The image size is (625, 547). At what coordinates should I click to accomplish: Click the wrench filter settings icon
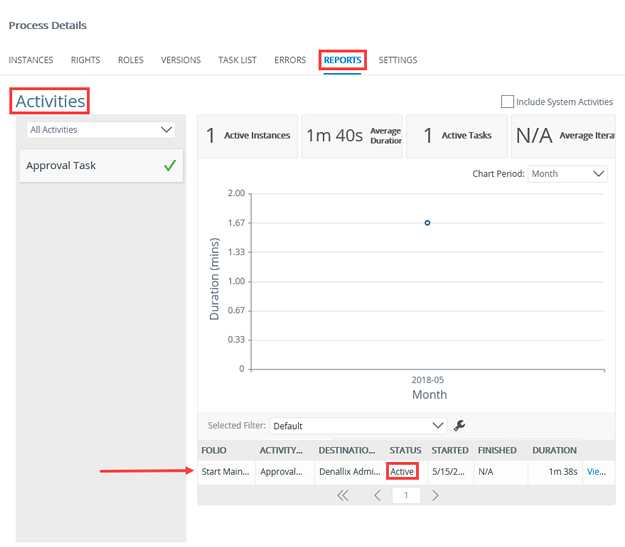[460, 425]
